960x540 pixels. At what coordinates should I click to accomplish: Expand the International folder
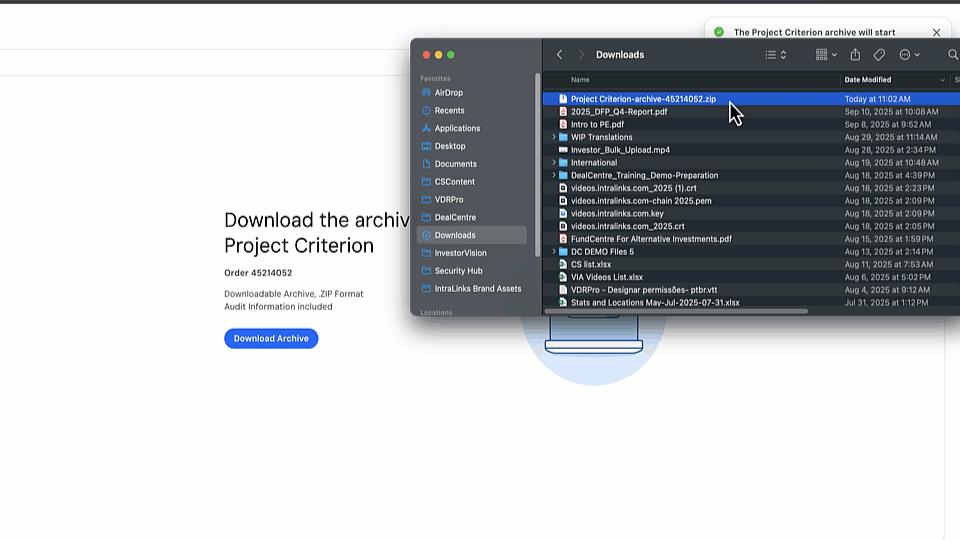click(x=554, y=162)
